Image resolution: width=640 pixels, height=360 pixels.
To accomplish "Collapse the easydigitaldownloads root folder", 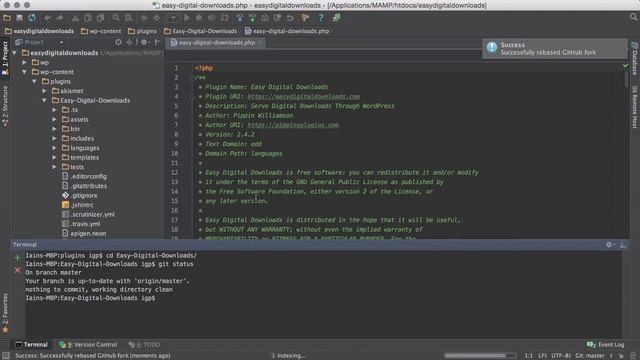I will pyautogui.click(x=15, y=53).
